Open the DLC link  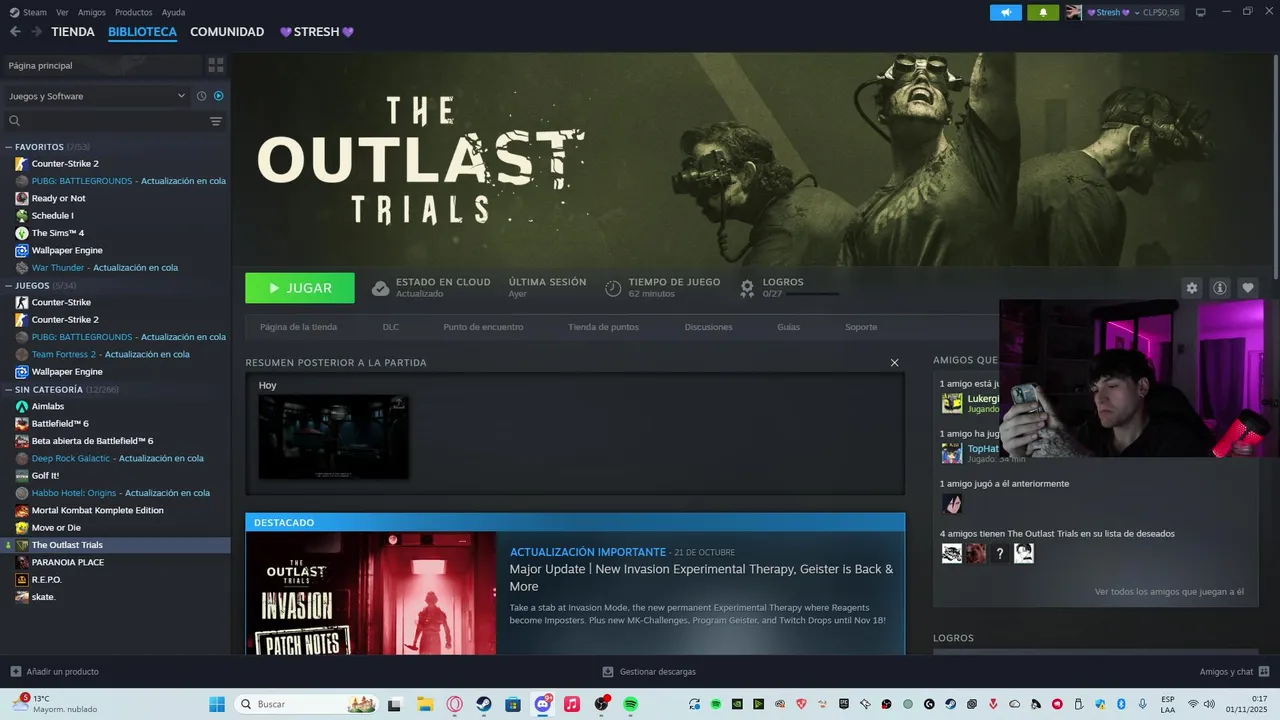390,327
